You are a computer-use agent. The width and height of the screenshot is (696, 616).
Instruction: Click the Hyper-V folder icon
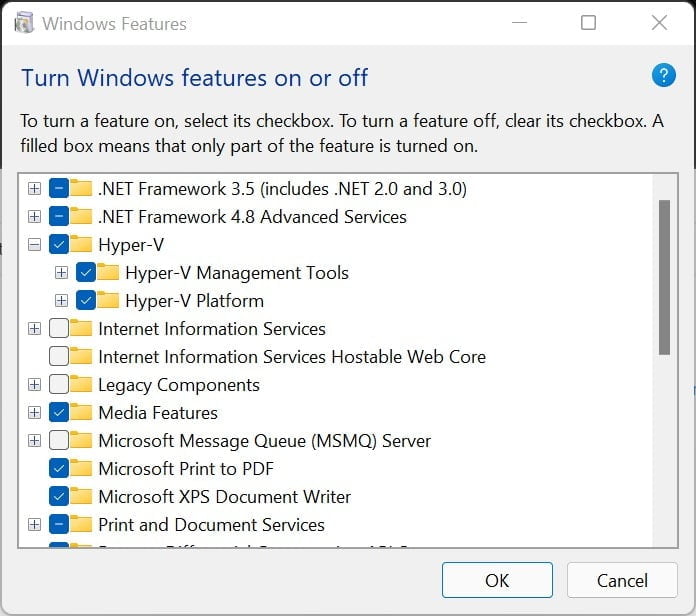pyautogui.click(x=82, y=245)
